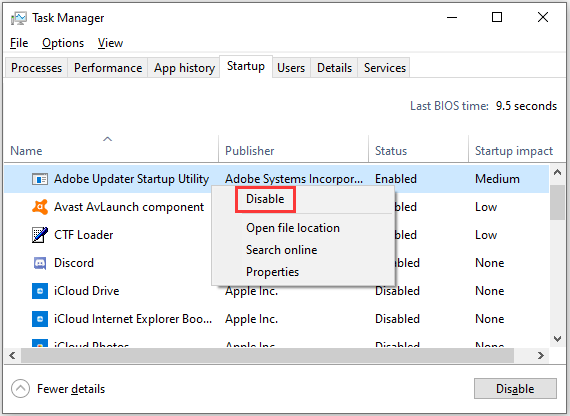Click the Last BIOS time 9.5 seconds value
Screen dimensions: 570x416
tap(526, 106)
